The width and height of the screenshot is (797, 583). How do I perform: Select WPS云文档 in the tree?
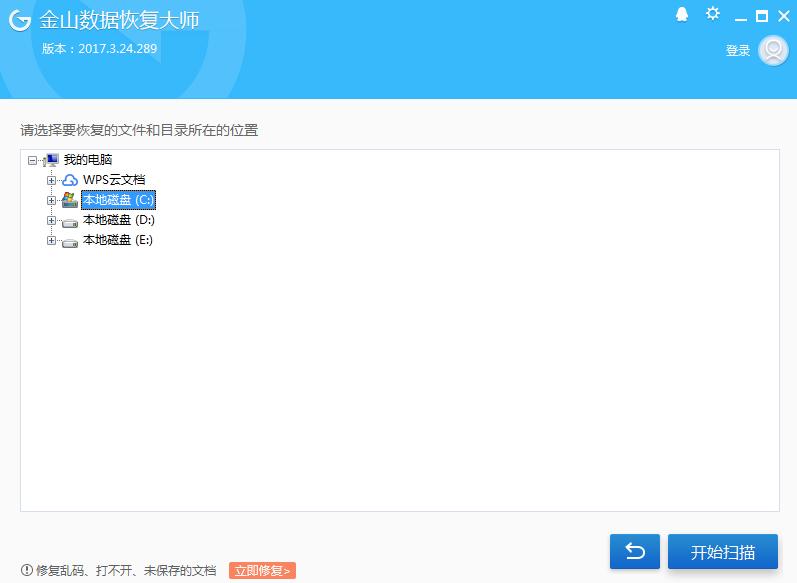pyautogui.click(x=114, y=179)
